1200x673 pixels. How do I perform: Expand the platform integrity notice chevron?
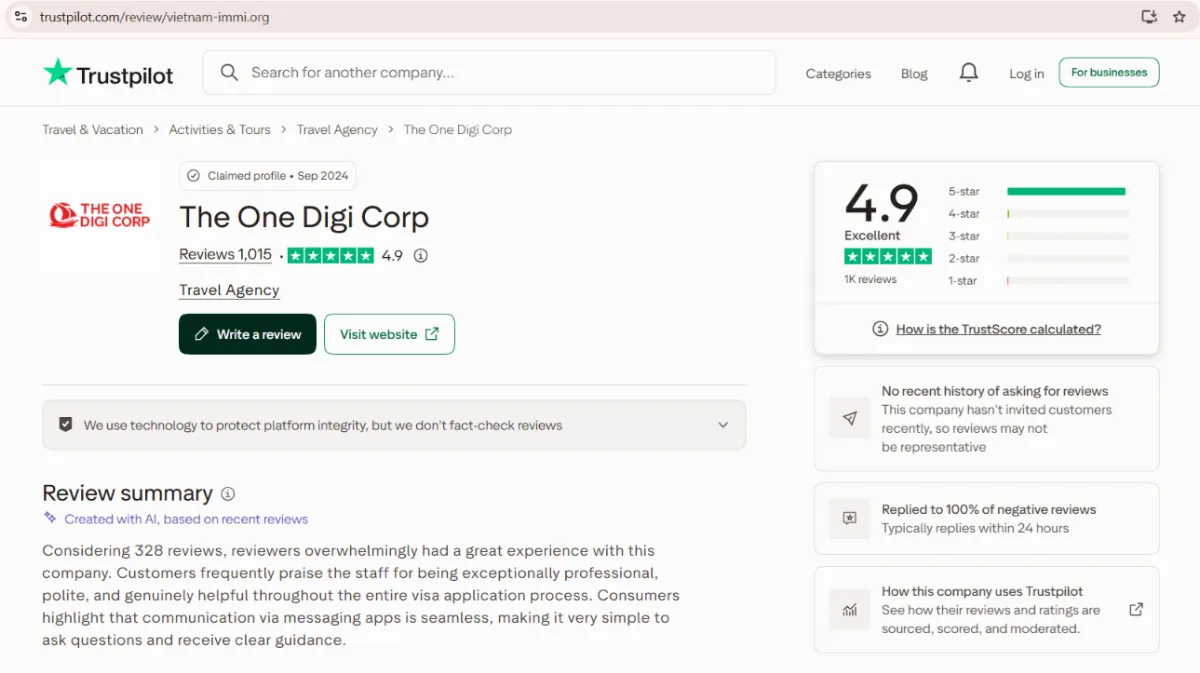tap(723, 425)
